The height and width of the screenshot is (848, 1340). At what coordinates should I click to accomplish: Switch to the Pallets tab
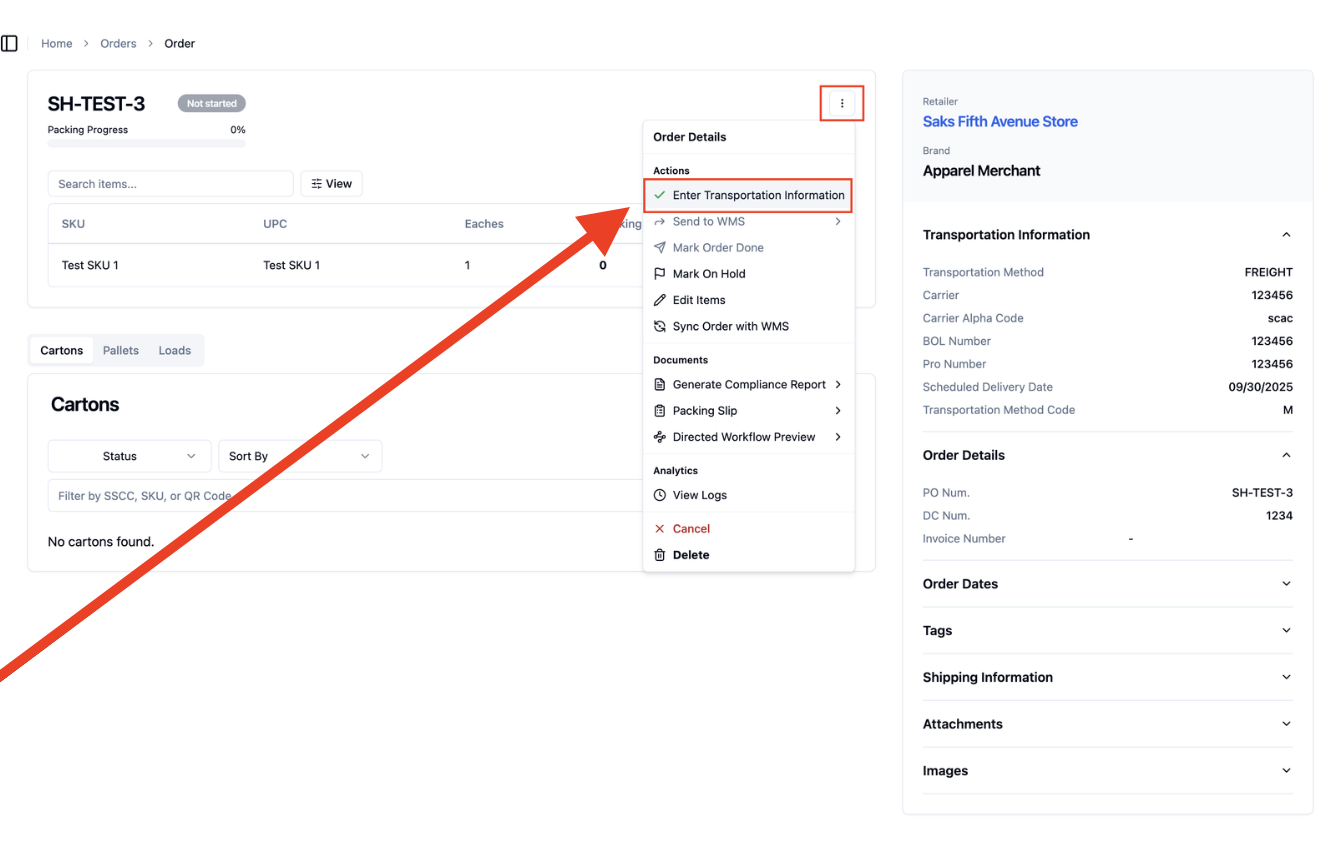pos(121,351)
